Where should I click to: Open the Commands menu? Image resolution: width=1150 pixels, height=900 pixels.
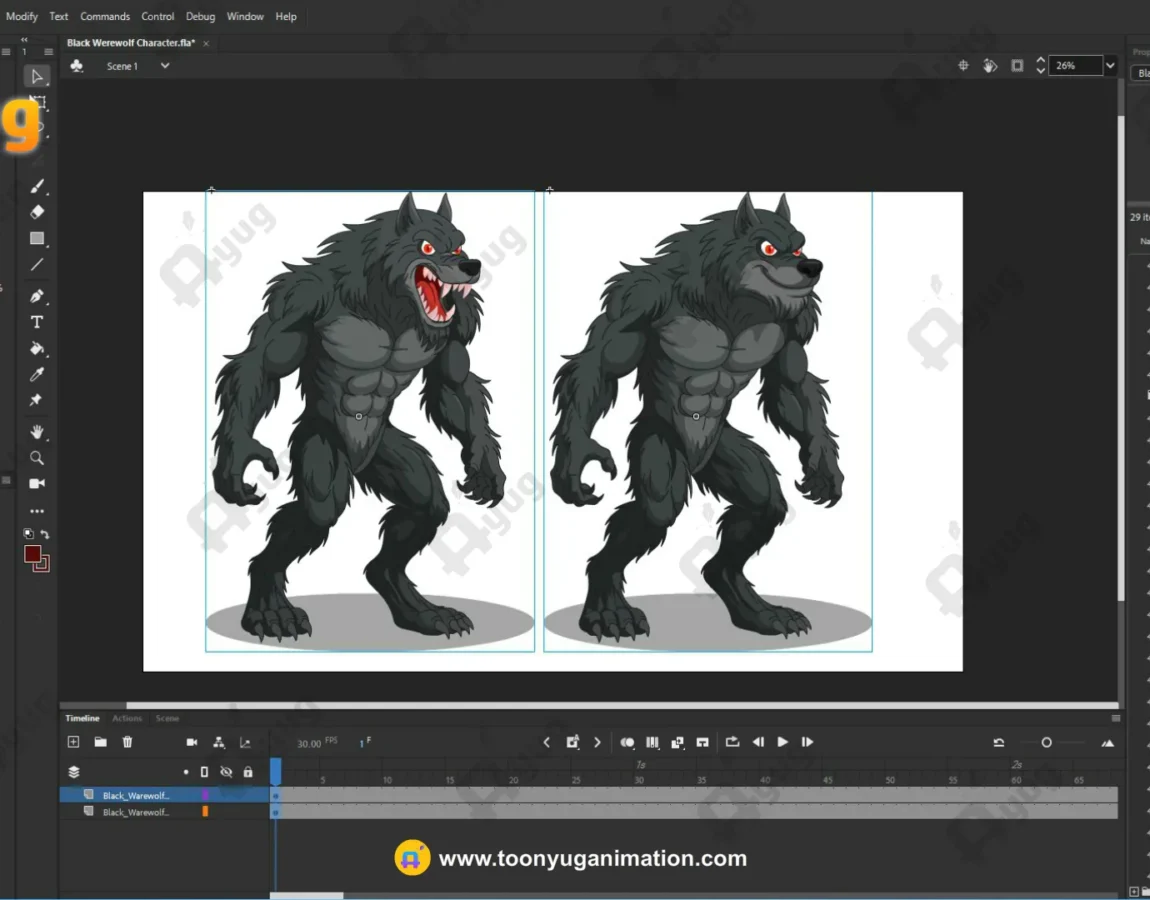click(105, 17)
